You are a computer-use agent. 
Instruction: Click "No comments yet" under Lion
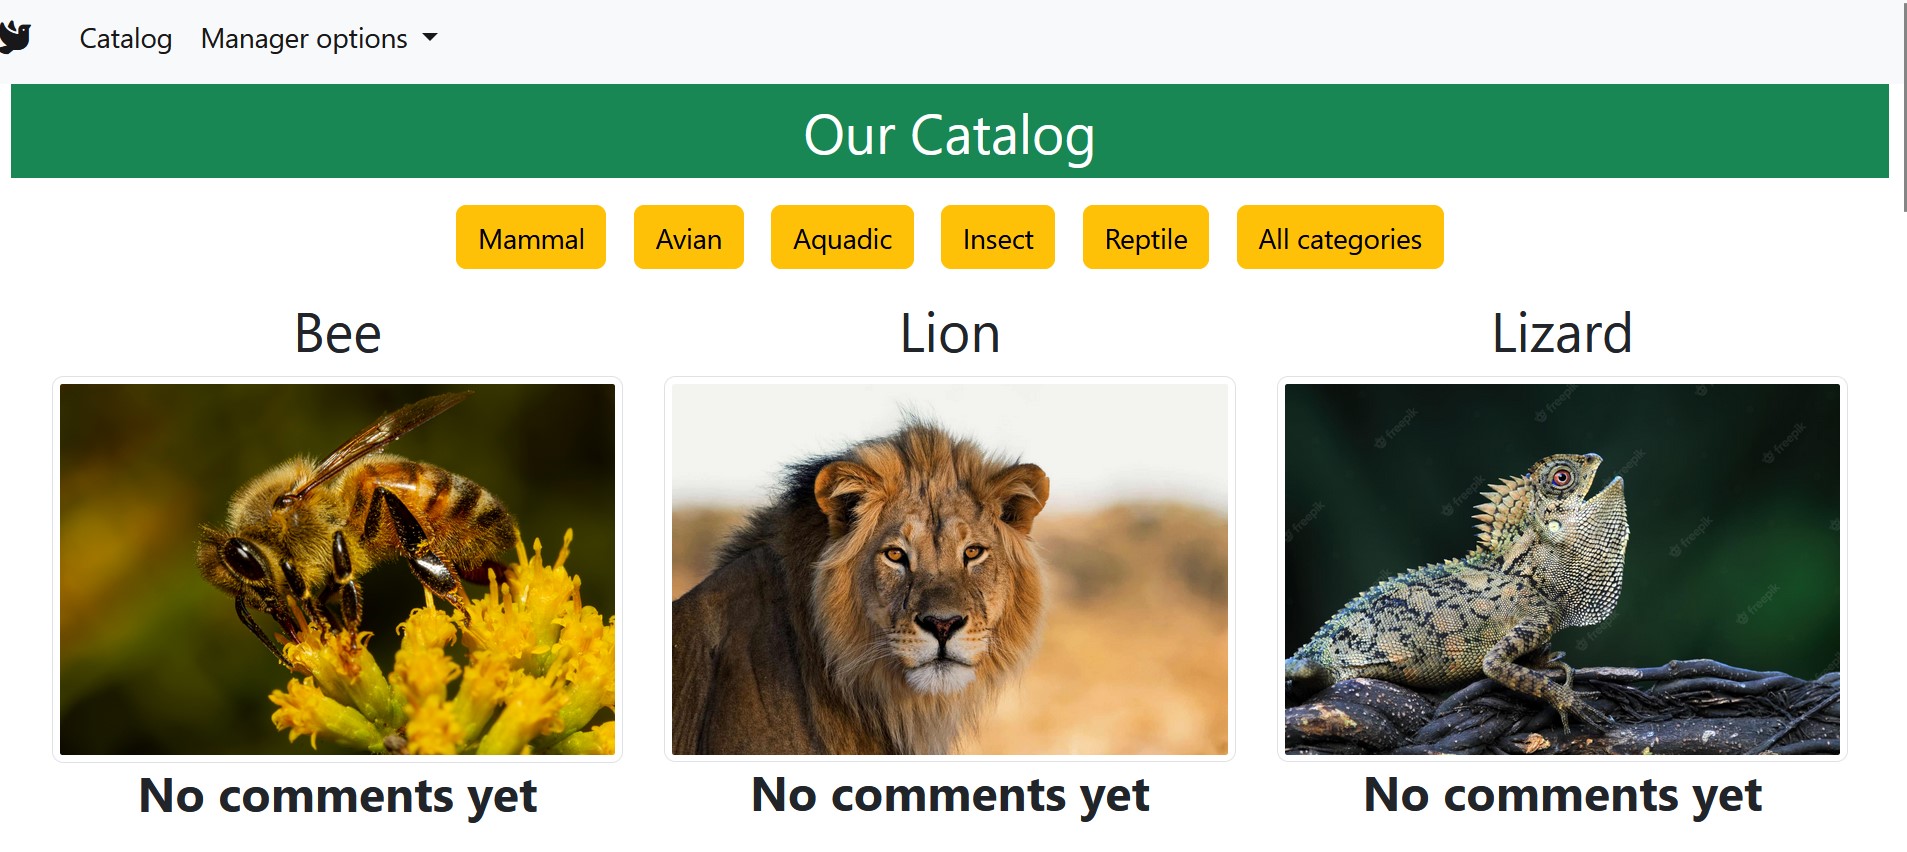pyautogui.click(x=949, y=796)
